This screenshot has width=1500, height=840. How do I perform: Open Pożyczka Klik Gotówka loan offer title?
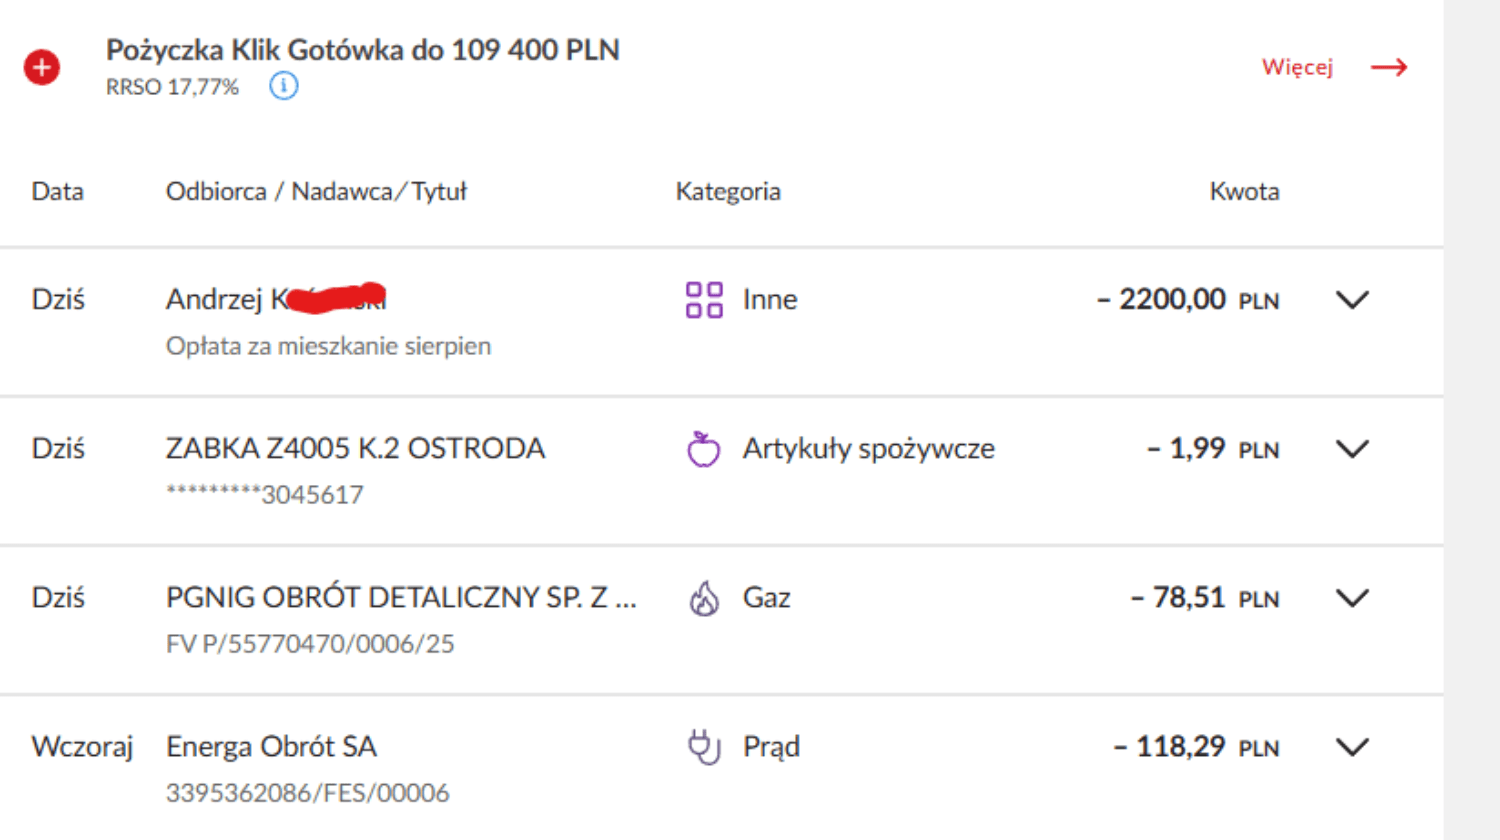[363, 50]
